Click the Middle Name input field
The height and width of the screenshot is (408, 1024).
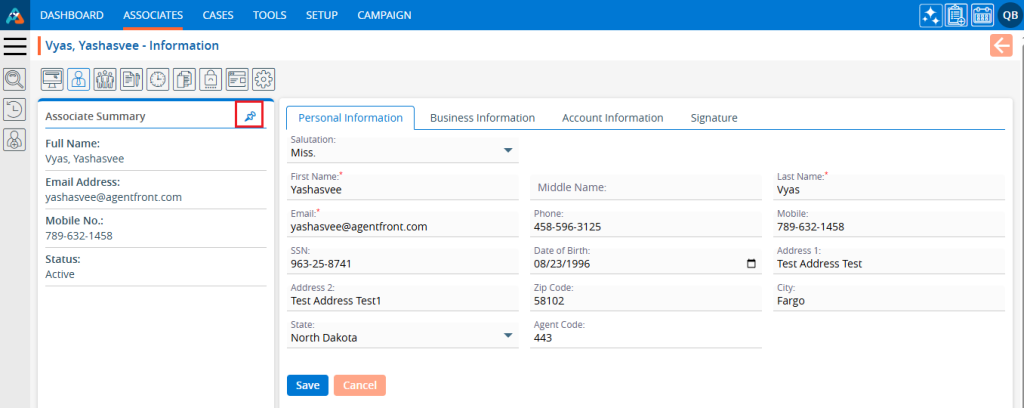pyautogui.click(x=647, y=187)
